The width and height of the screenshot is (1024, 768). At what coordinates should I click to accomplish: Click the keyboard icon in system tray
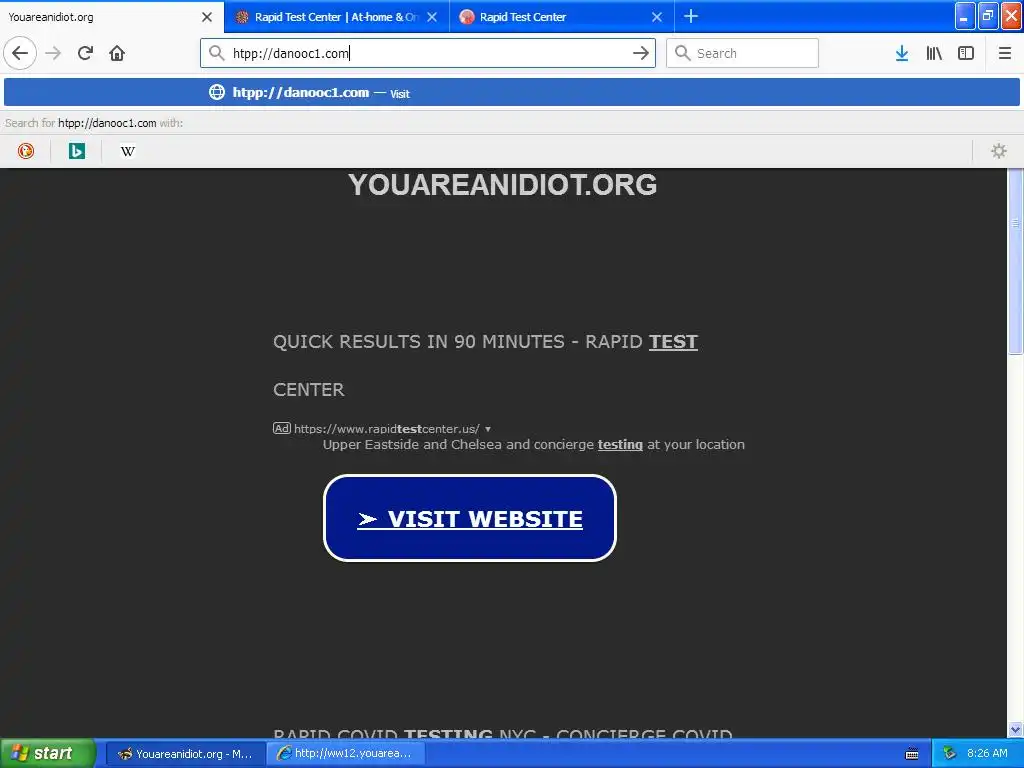tap(912, 754)
